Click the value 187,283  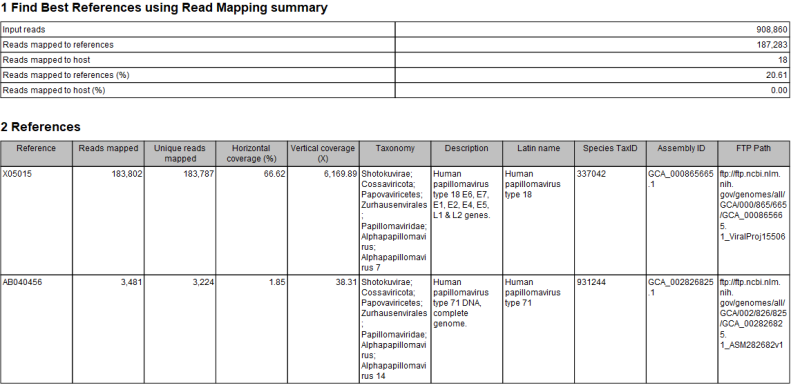pyautogui.click(x=772, y=45)
